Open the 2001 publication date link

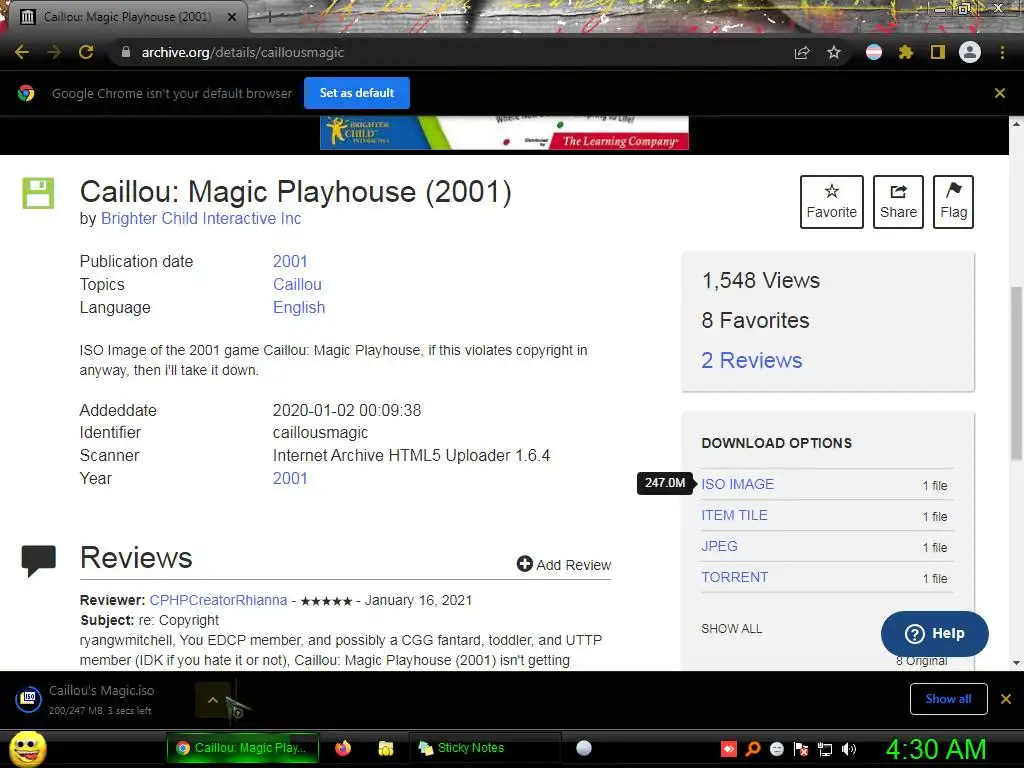tap(290, 261)
